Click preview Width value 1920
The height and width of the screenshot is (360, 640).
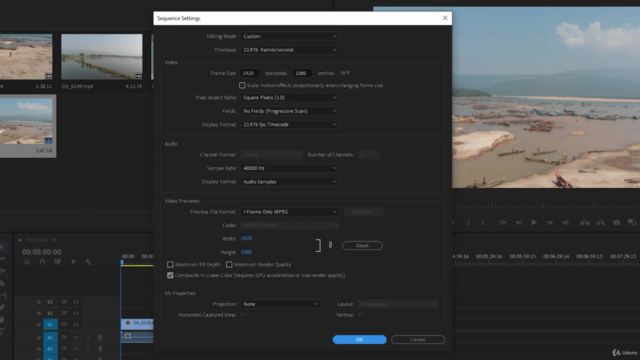click(x=246, y=238)
